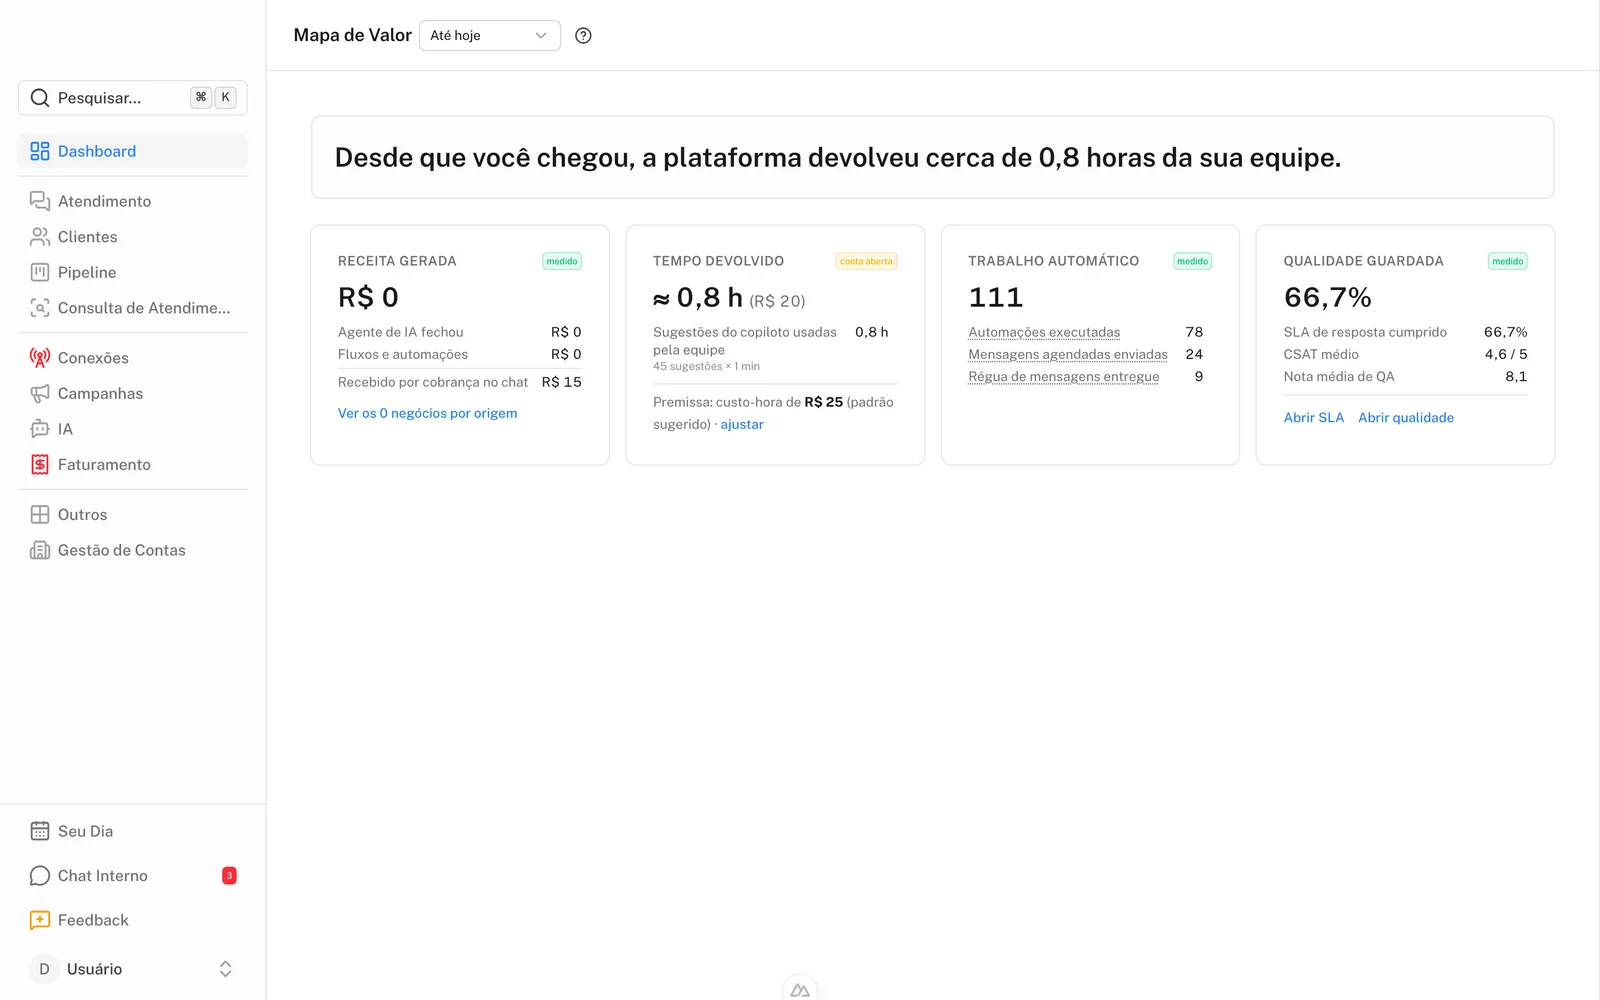This screenshot has width=1600, height=1000.
Task: Click the Dashboard grid icon
Action: pyautogui.click(x=40, y=151)
